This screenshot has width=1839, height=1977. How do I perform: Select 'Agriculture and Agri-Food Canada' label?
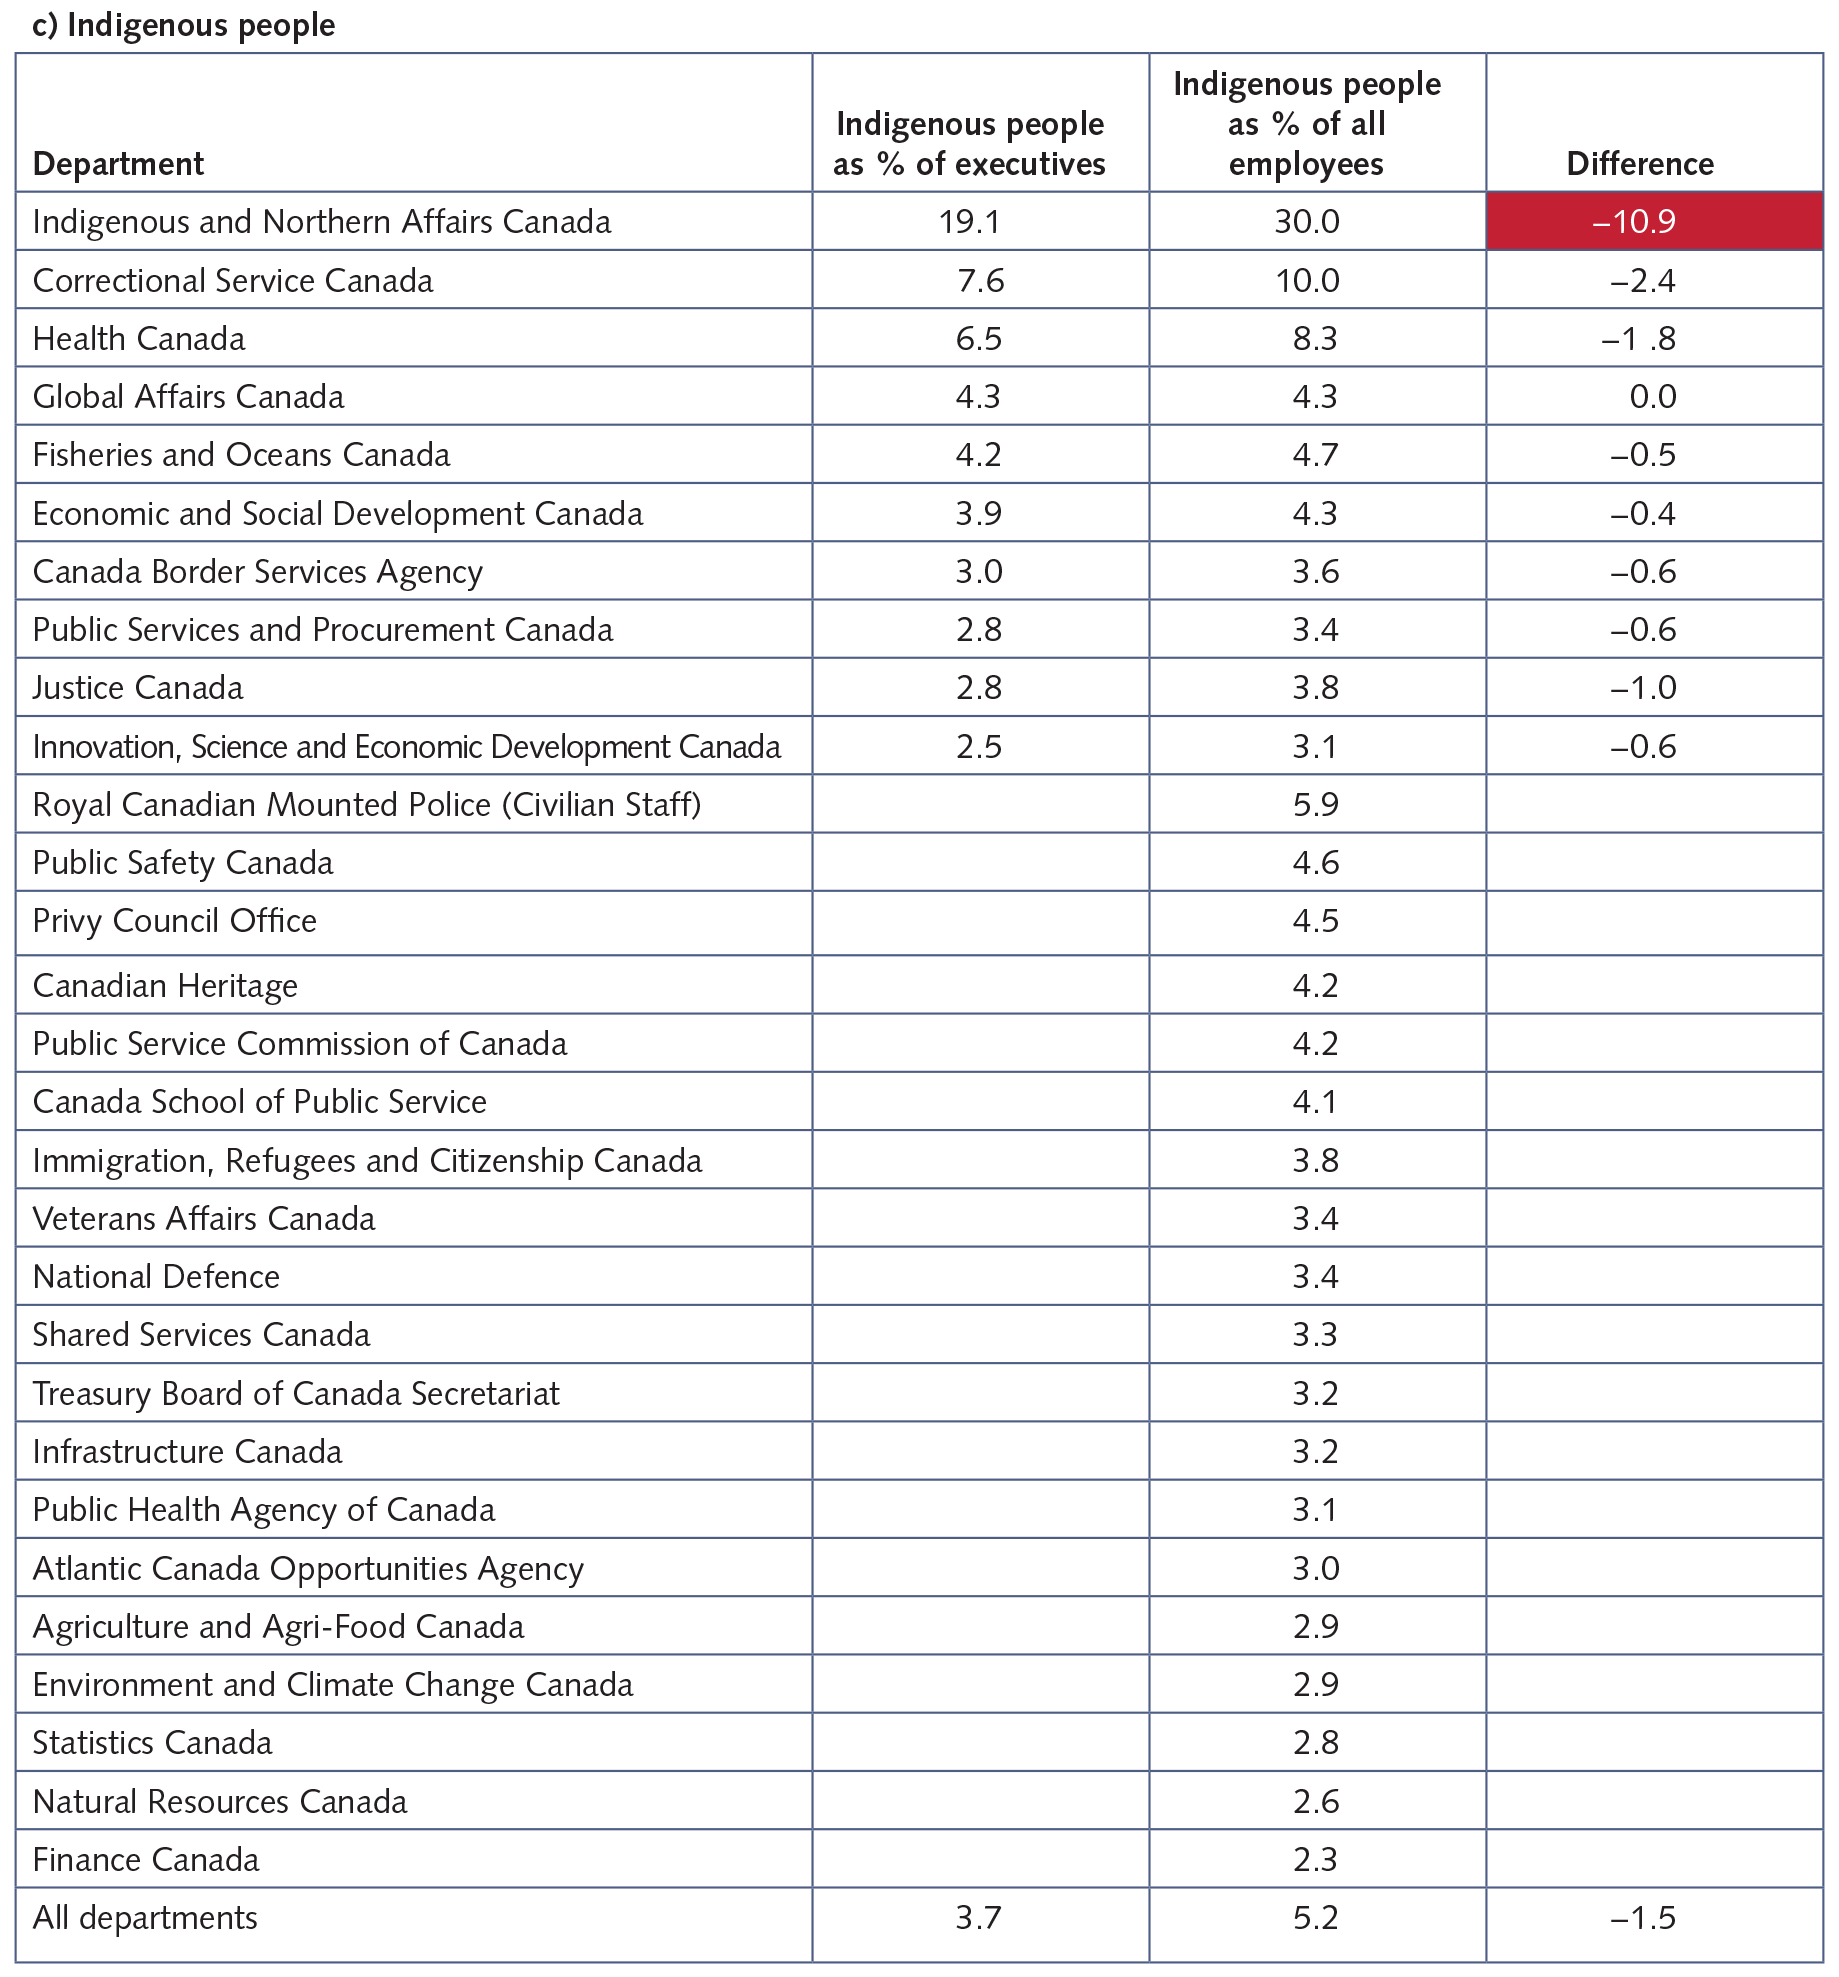click(278, 1626)
